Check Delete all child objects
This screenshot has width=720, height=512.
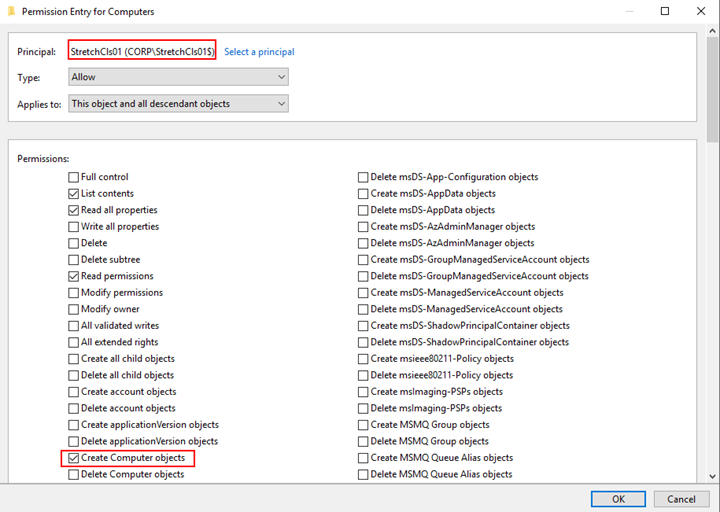tap(73, 376)
